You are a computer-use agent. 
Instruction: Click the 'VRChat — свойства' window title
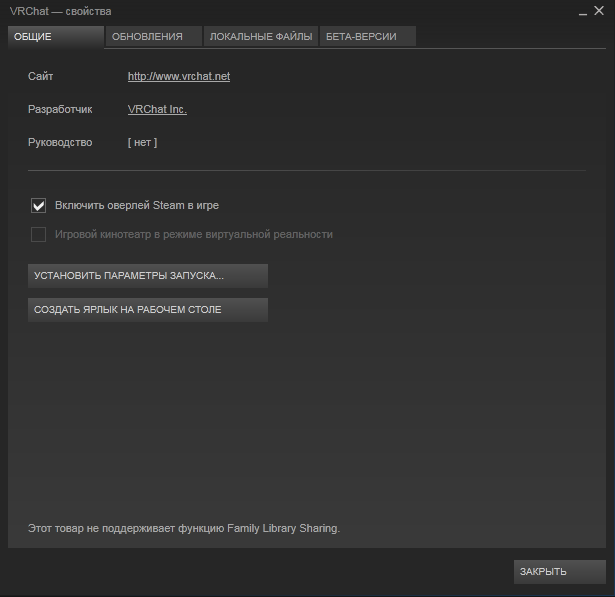click(x=60, y=11)
